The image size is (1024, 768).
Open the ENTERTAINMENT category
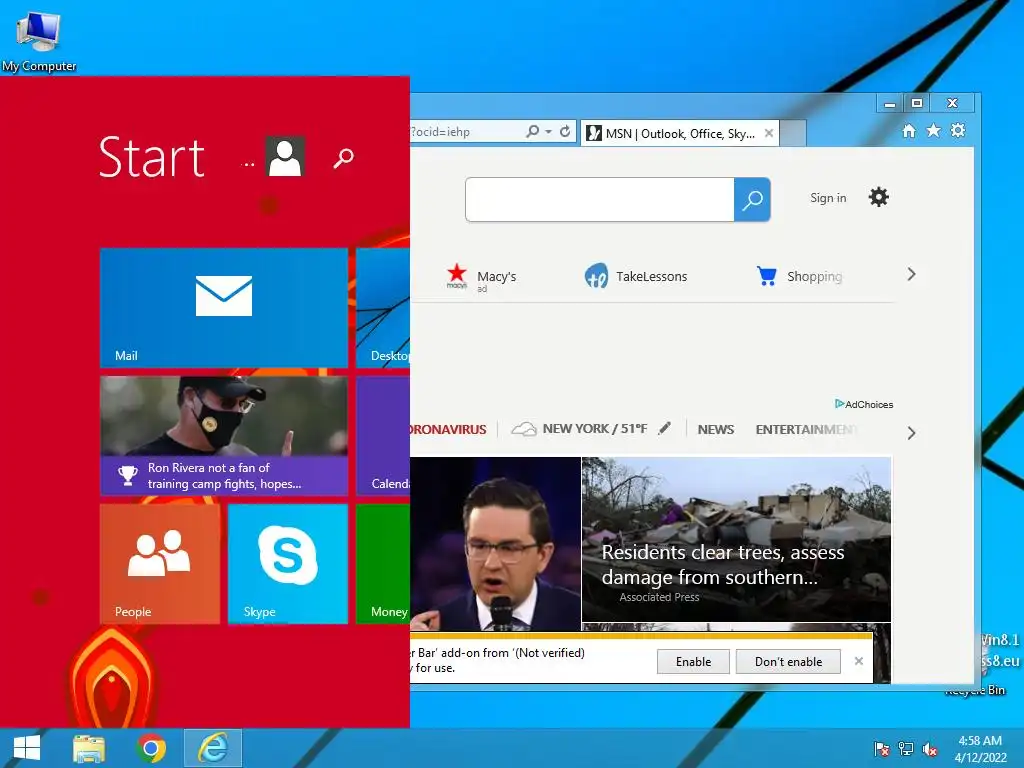click(x=806, y=430)
